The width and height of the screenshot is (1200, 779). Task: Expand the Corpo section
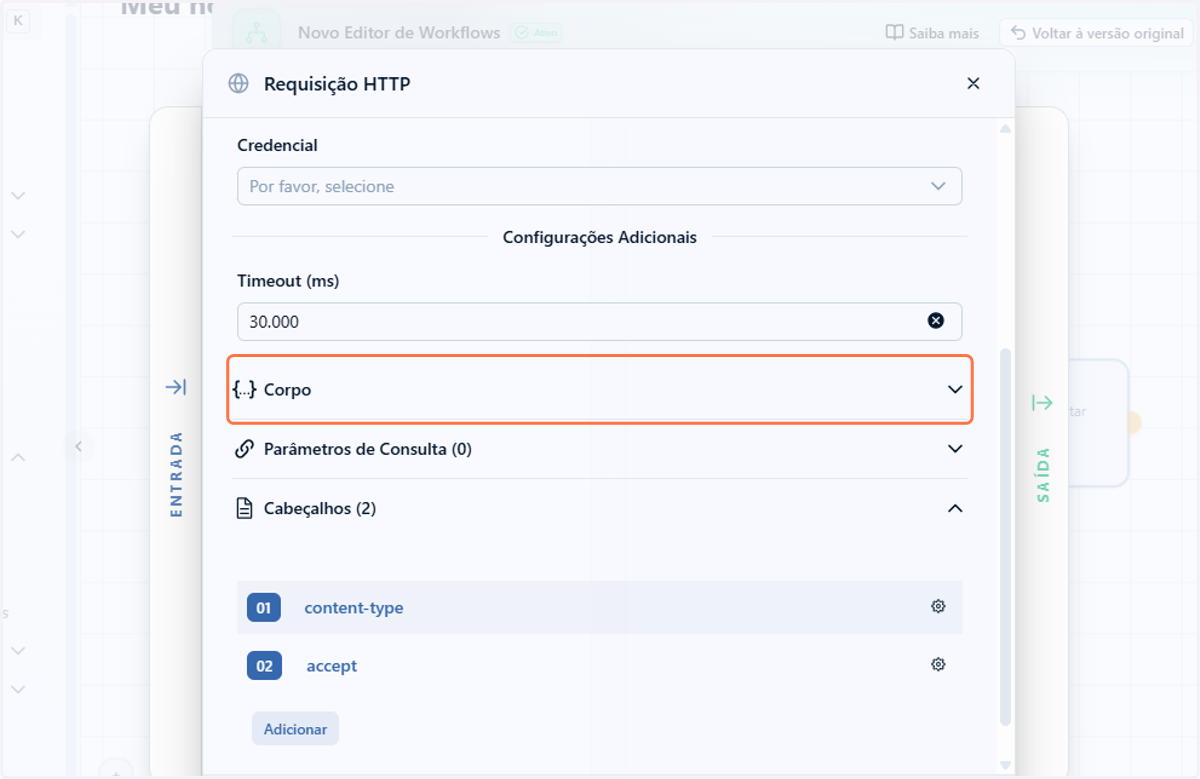pos(600,390)
